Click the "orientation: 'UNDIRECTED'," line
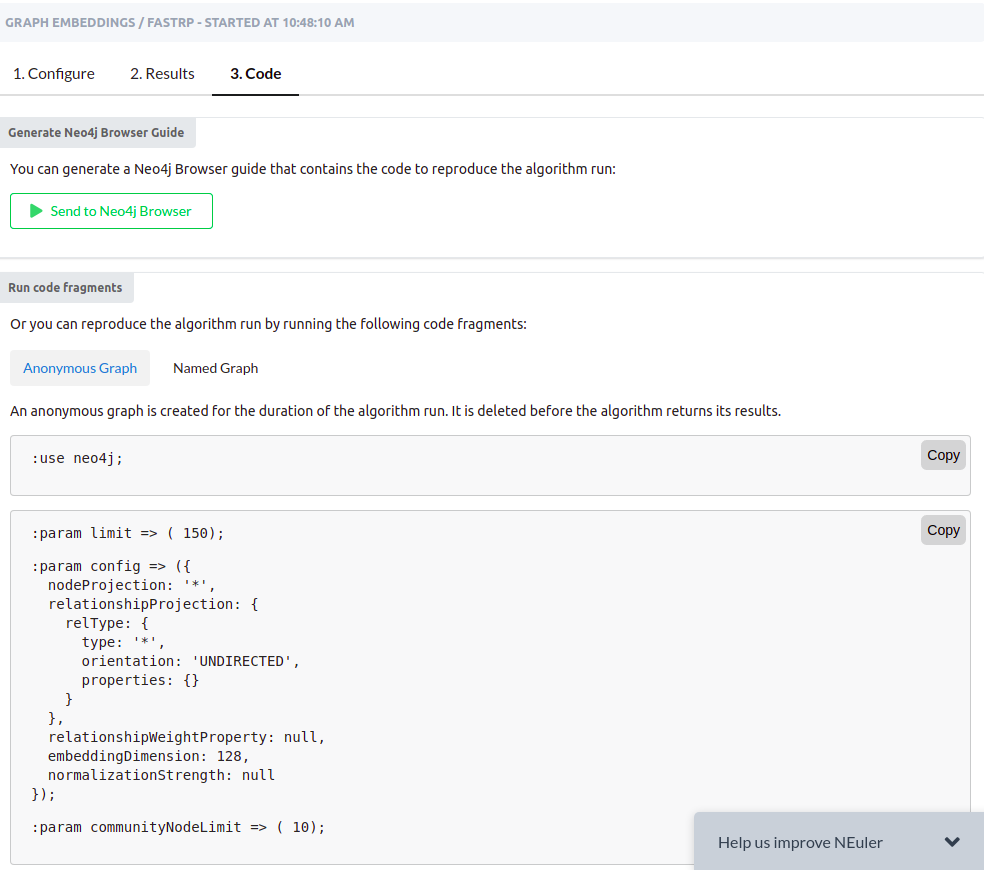The image size is (984, 870). tap(190, 661)
